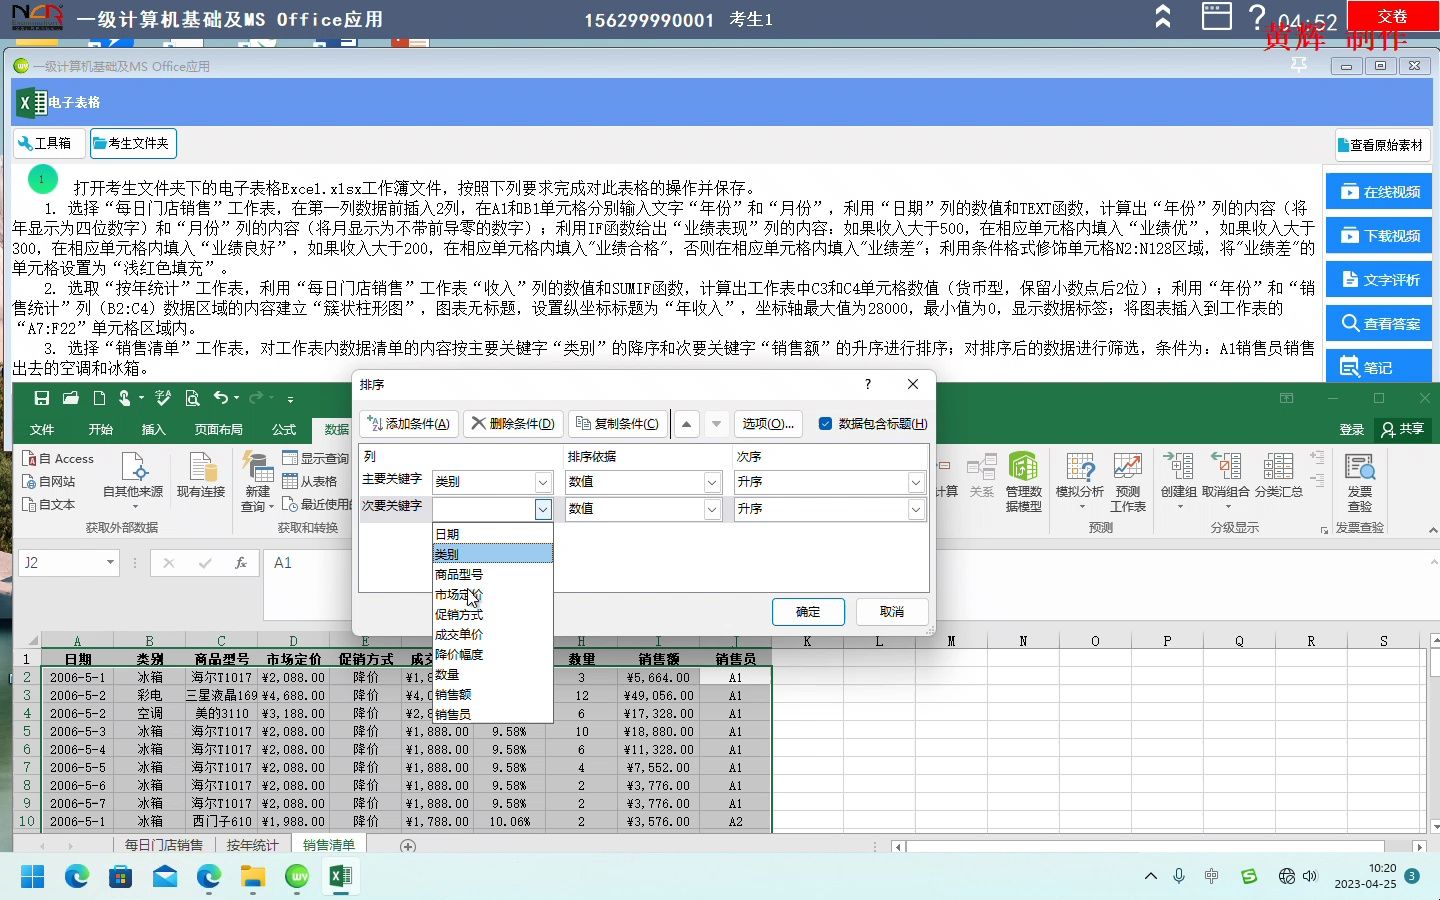Image resolution: width=1440 pixels, height=900 pixels.
Task: Move sort condition up with arrow button
Action: (687, 424)
